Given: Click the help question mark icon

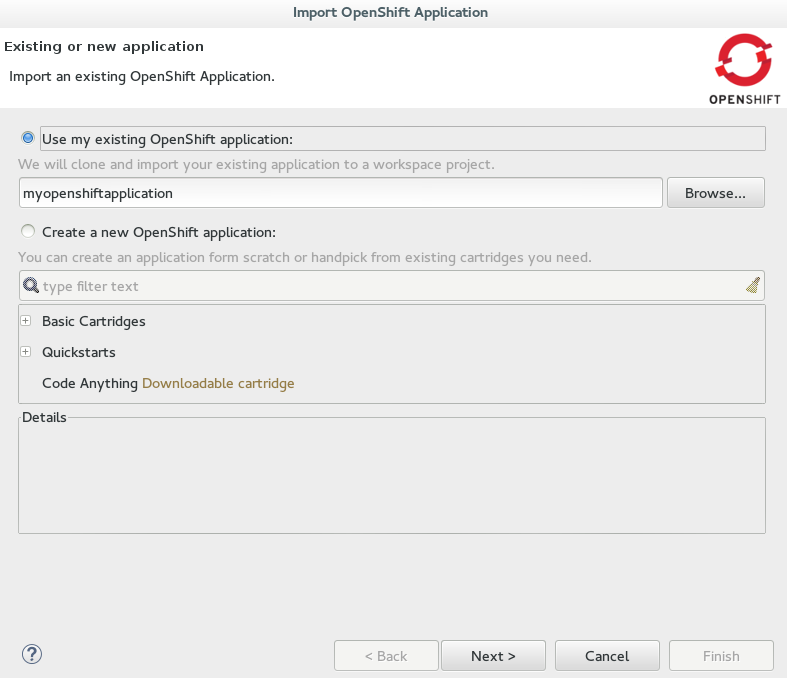Looking at the screenshot, I should coord(32,654).
